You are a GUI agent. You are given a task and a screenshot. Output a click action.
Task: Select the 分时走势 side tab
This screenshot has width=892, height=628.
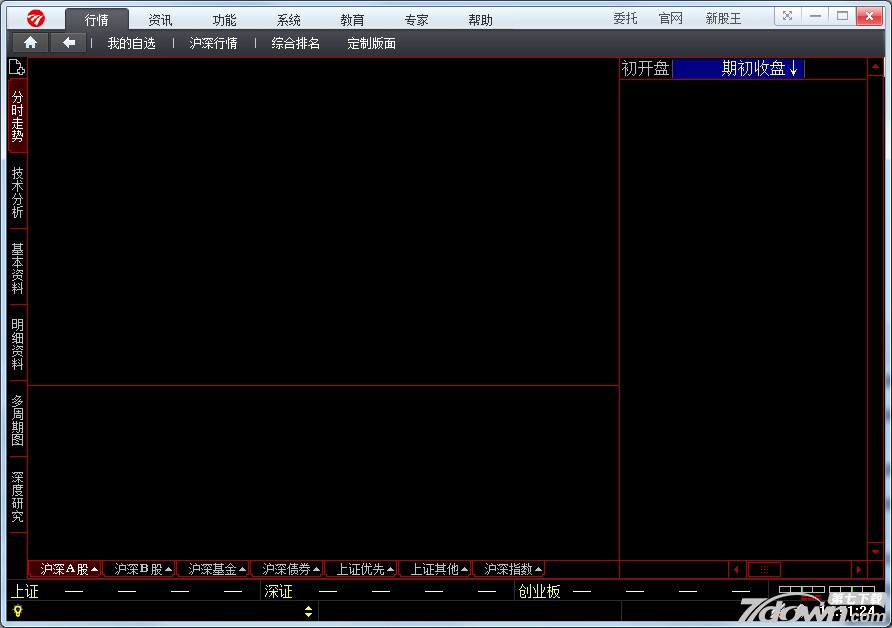coord(17,116)
